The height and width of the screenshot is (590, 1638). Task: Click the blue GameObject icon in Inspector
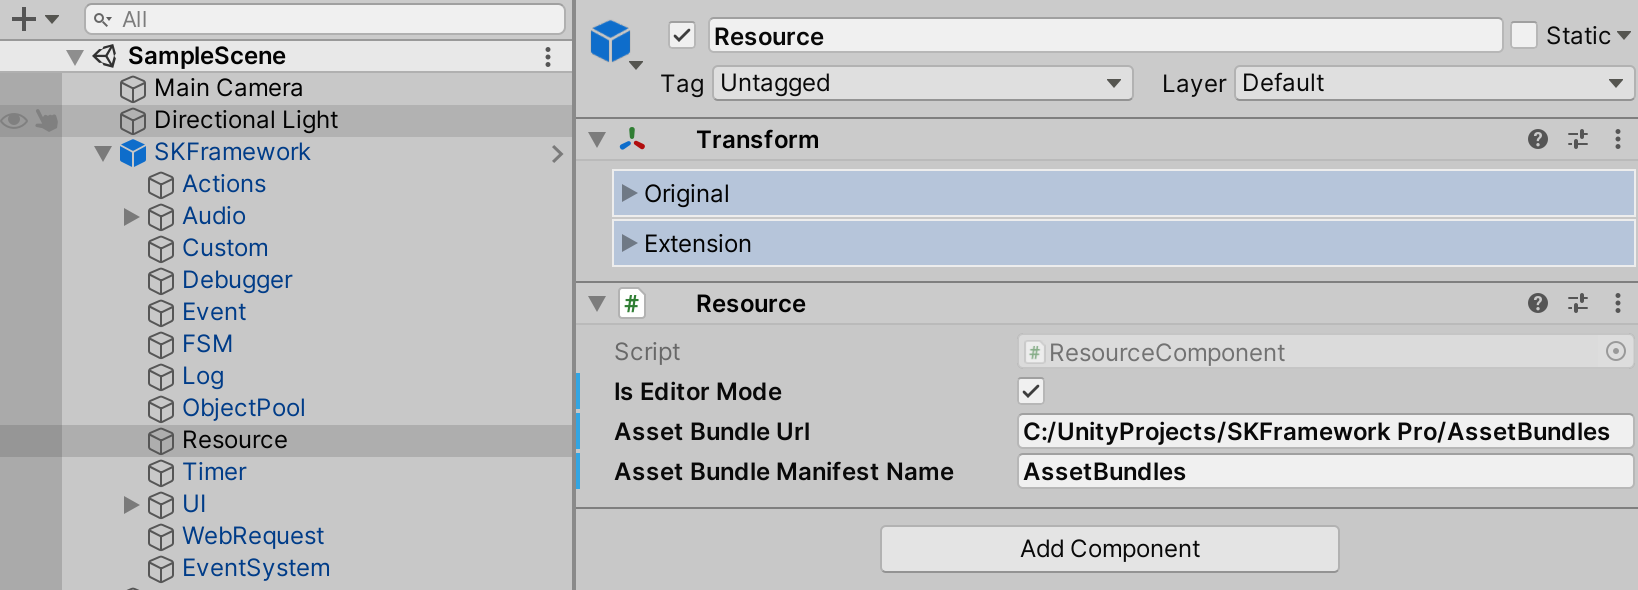point(610,41)
